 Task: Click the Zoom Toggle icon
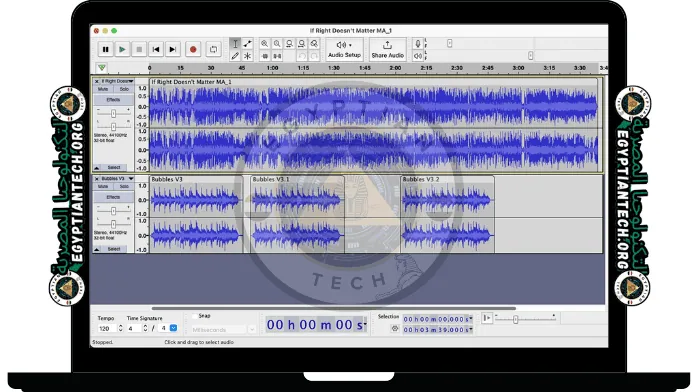pos(314,44)
